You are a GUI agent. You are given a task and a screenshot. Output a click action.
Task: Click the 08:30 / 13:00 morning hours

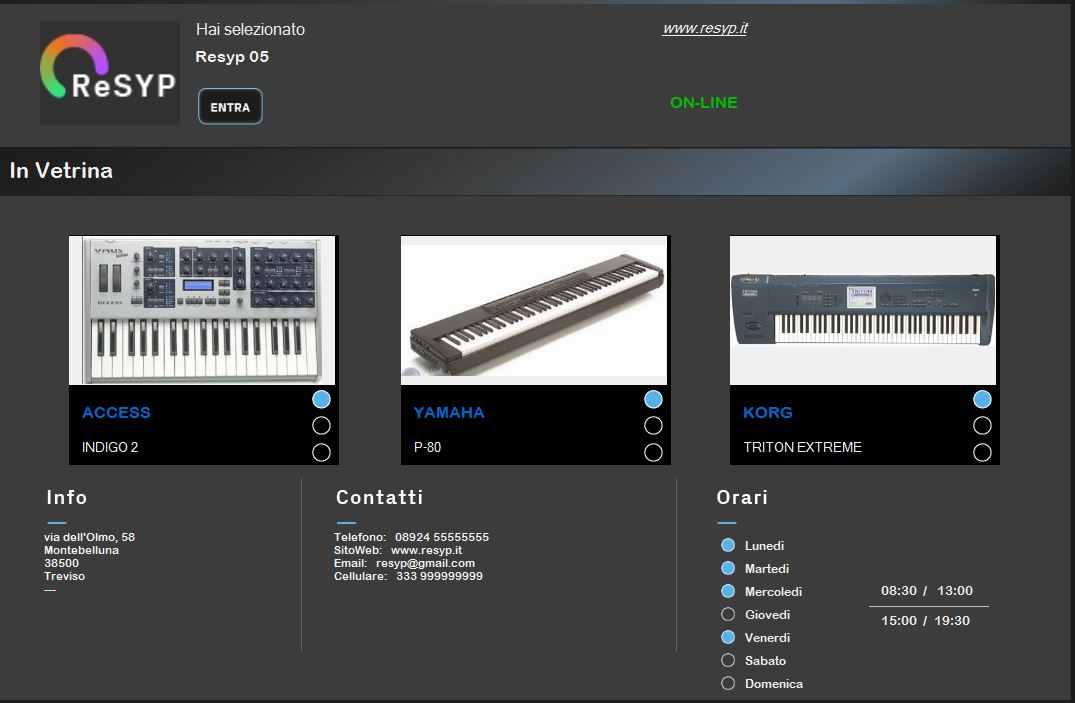(927, 591)
